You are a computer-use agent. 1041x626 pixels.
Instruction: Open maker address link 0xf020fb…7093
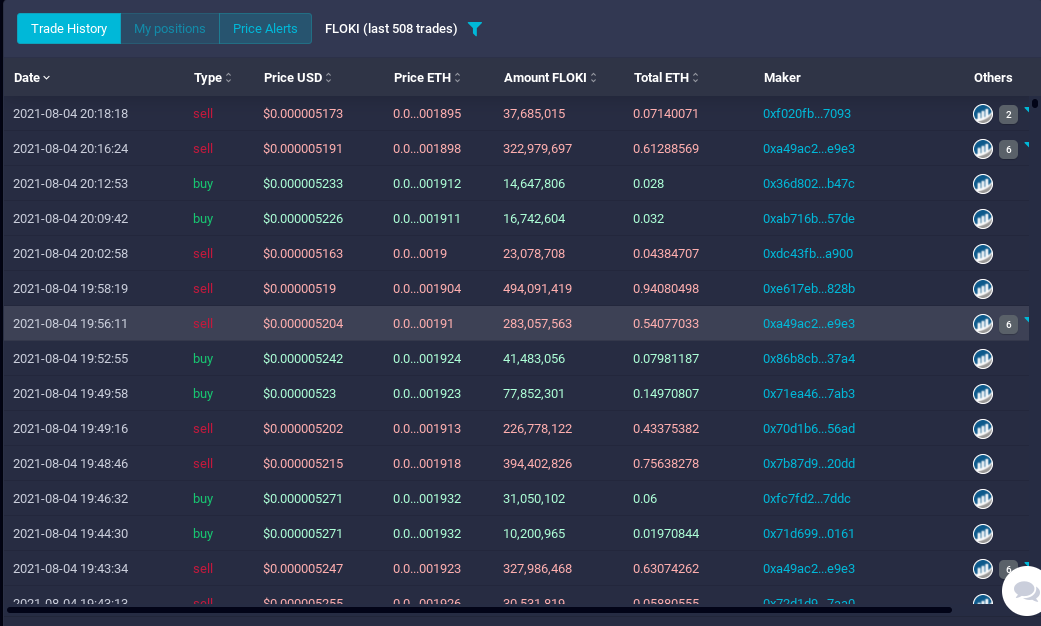point(809,114)
